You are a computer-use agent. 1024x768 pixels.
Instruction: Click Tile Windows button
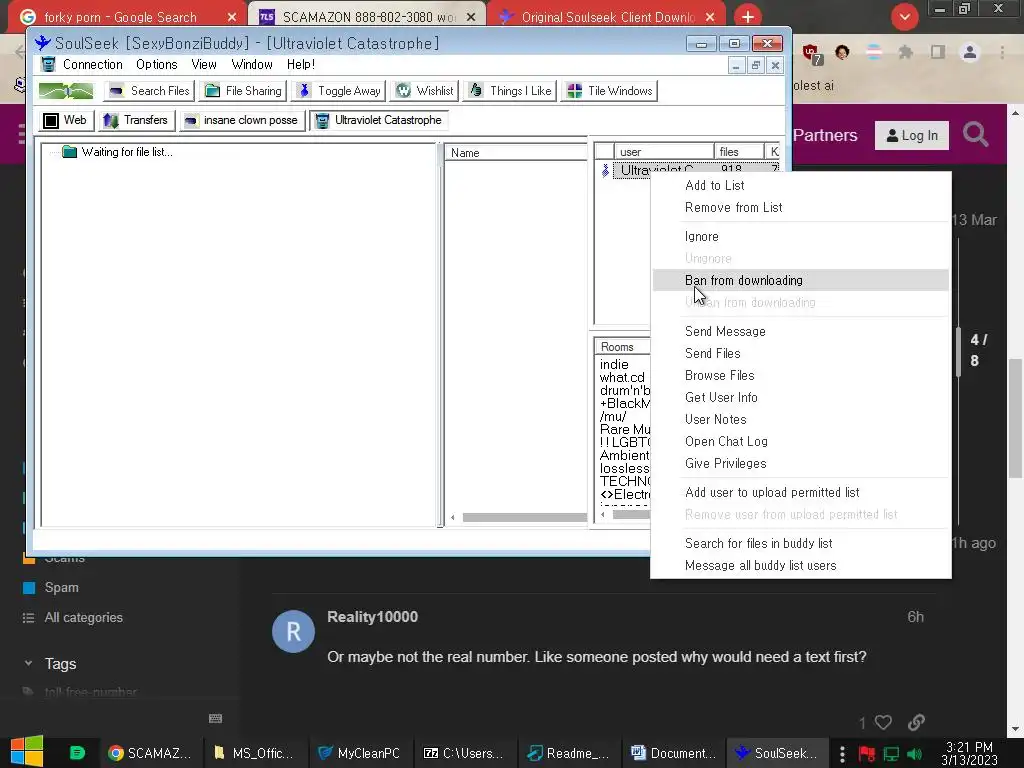pos(609,91)
